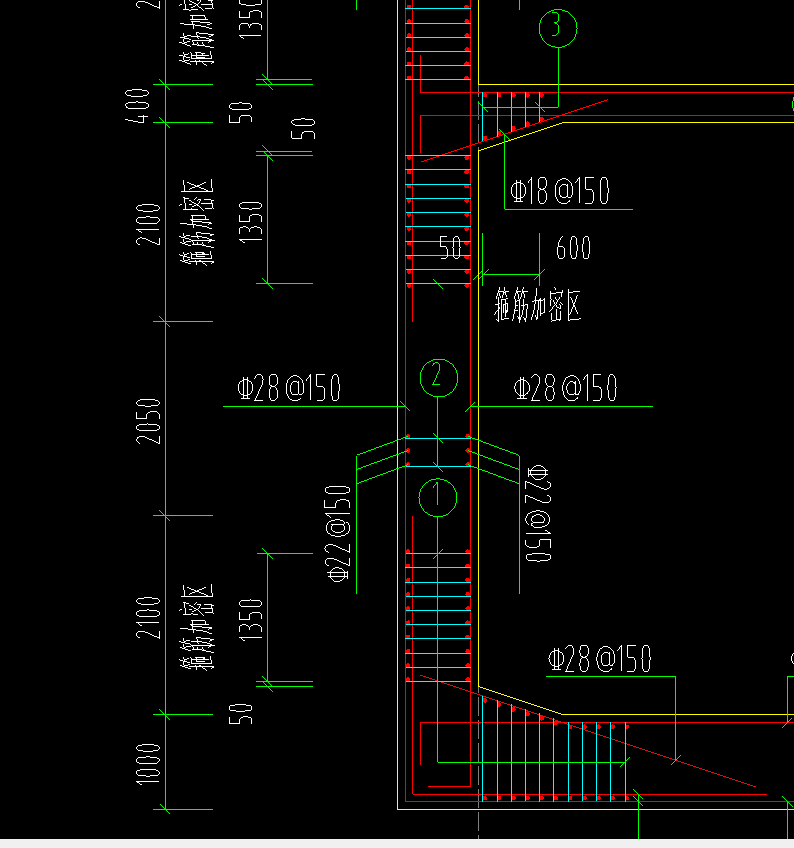The image size is (794, 848).
Task: Click the middle 1350 dimension text
Action: click(251, 222)
